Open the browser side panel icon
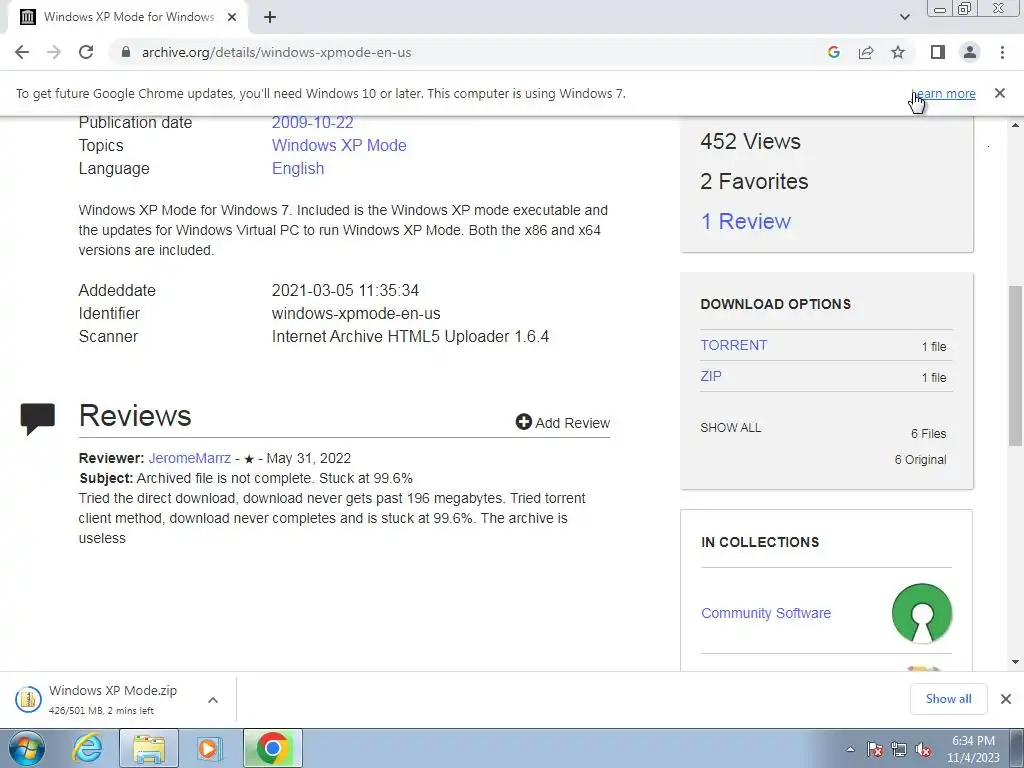1024x768 pixels. [938, 52]
